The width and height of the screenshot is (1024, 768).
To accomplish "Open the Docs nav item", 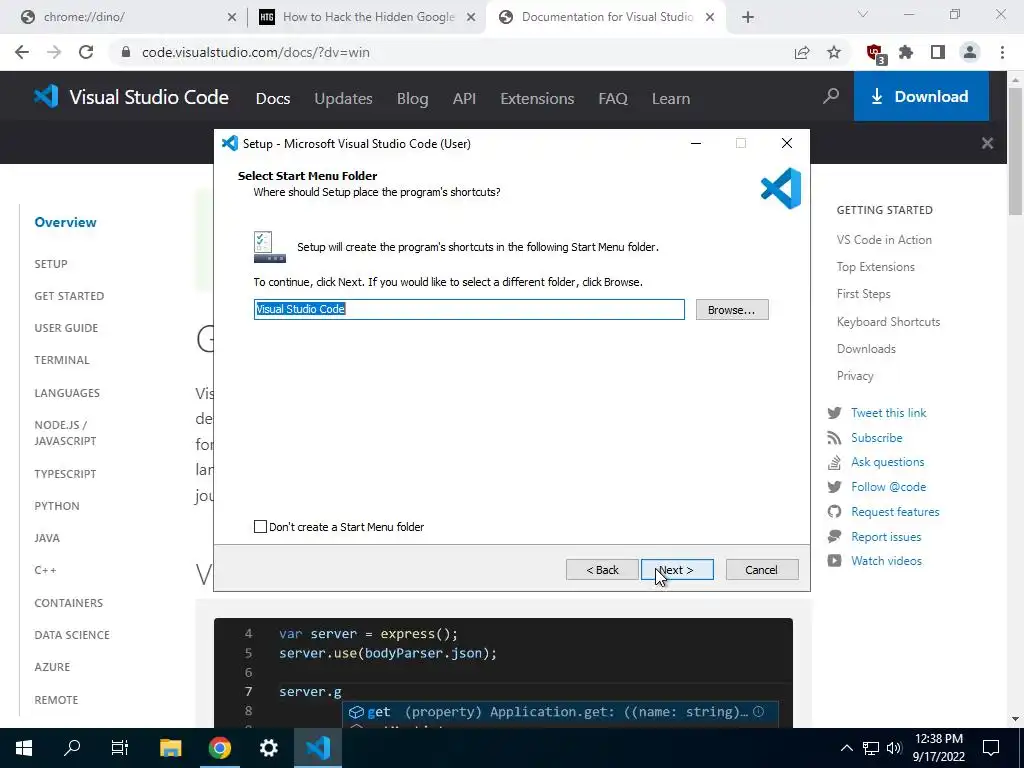I will tap(273, 99).
